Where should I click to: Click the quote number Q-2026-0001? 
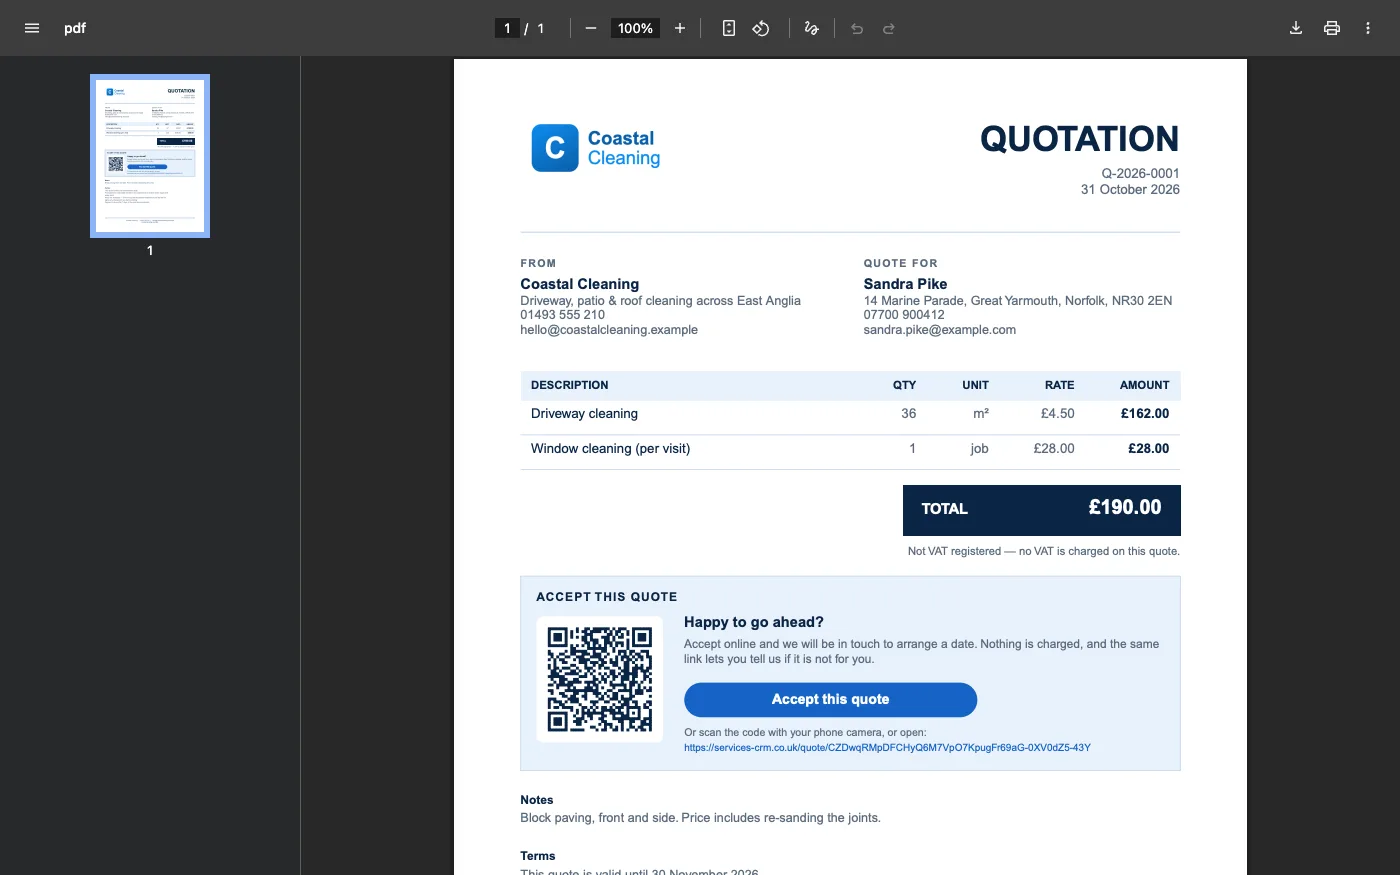(x=1140, y=173)
